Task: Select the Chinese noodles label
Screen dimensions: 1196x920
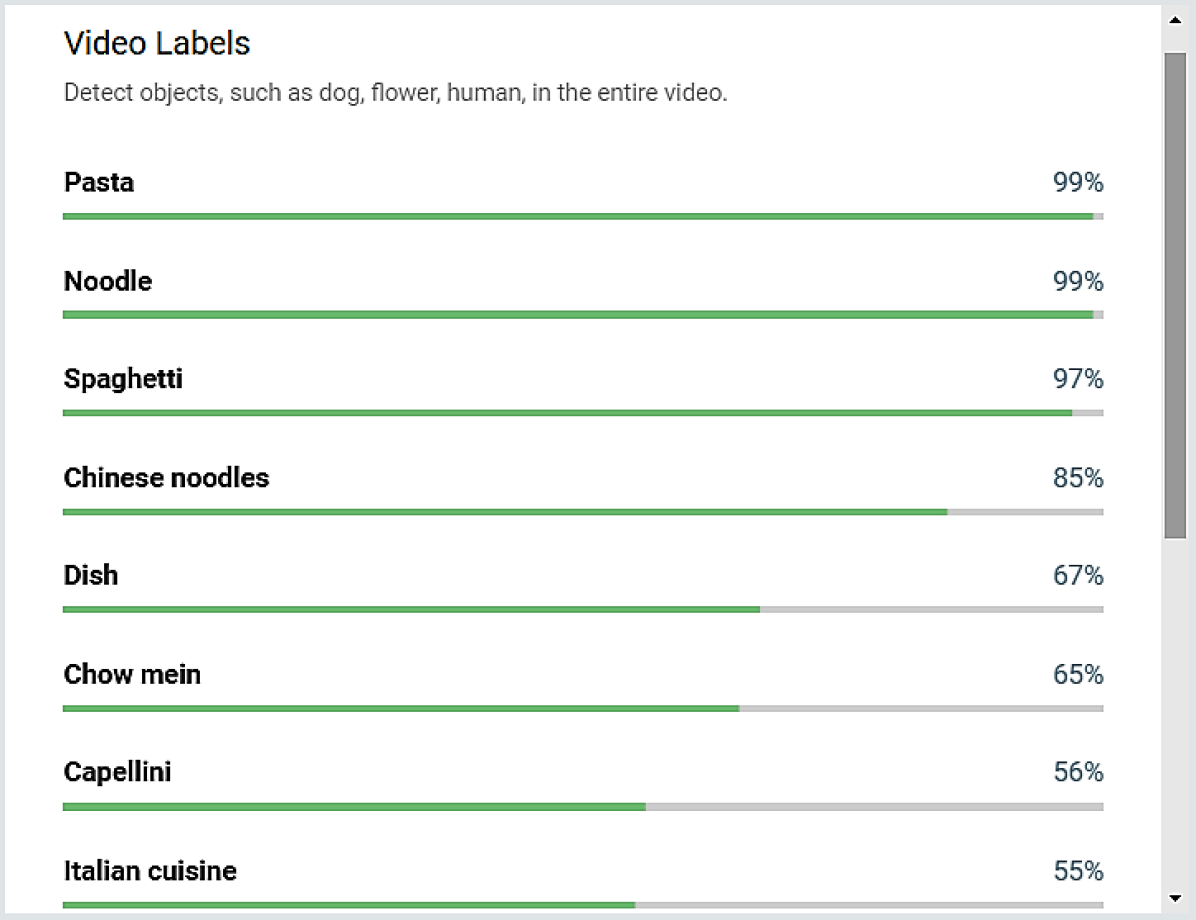Action: pos(166,478)
